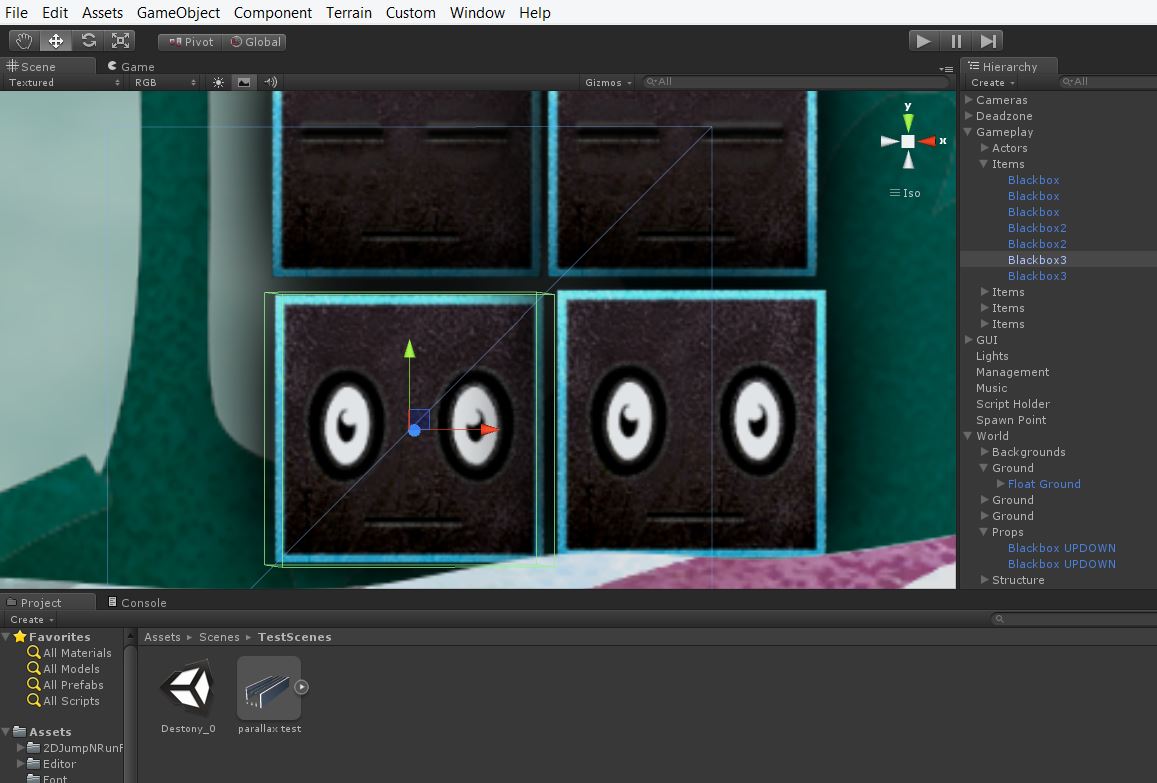The height and width of the screenshot is (783, 1157).
Task: Select the Move (translate) tool
Action: (x=55, y=40)
